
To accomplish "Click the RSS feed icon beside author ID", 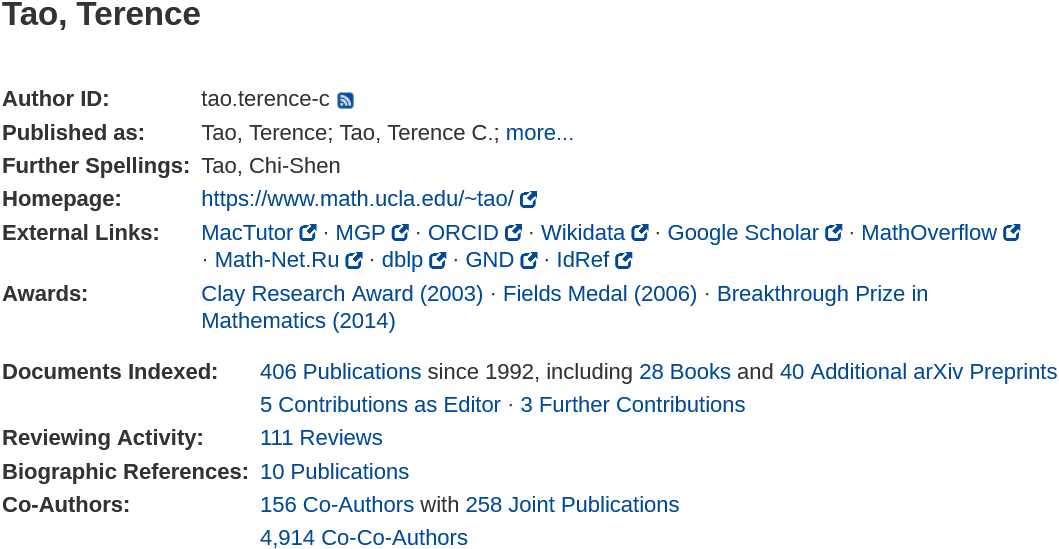I will 345,100.
